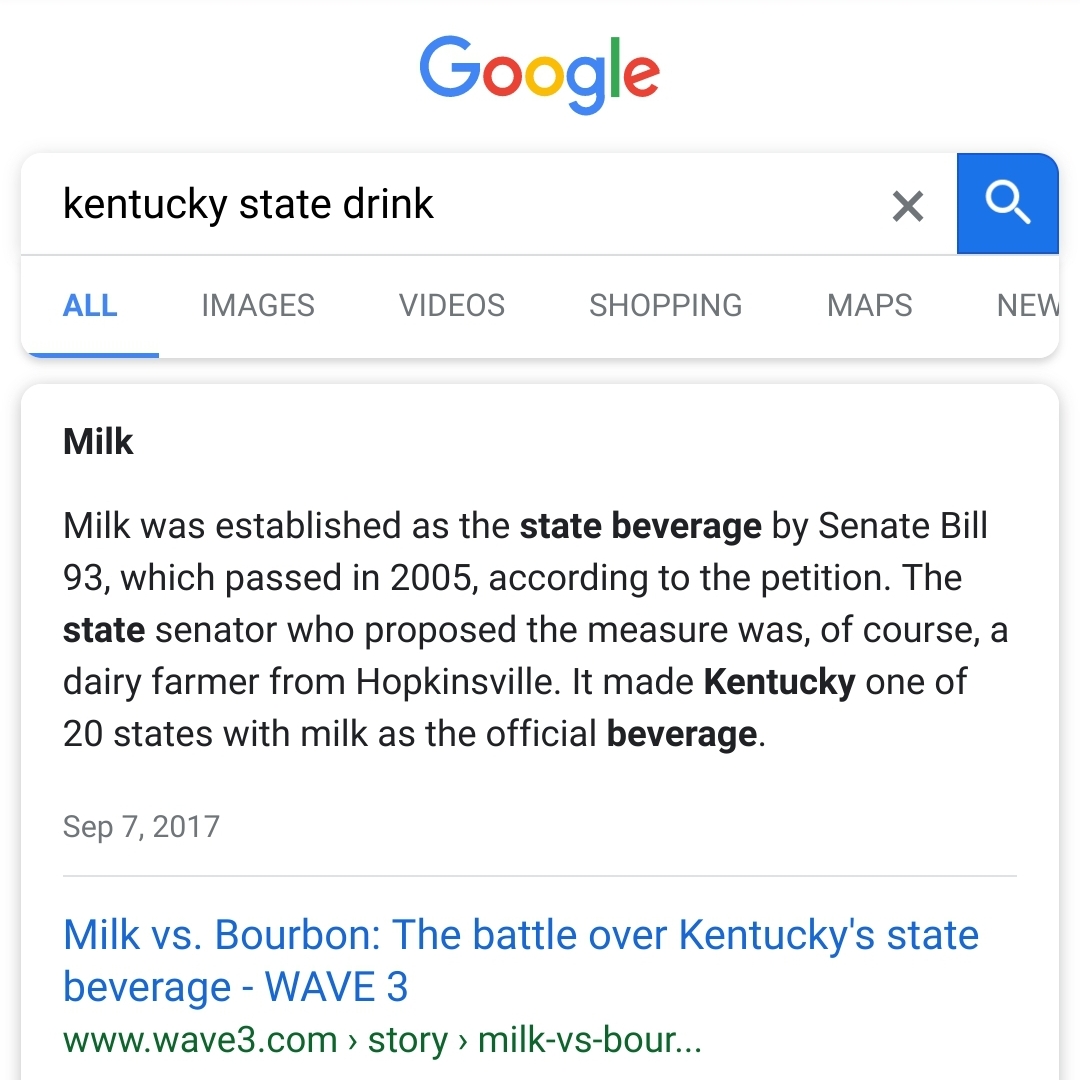This screenshot has height=1080, width=1080.
Task: Click the WAVE 3 result title second line
Action: 236,987
